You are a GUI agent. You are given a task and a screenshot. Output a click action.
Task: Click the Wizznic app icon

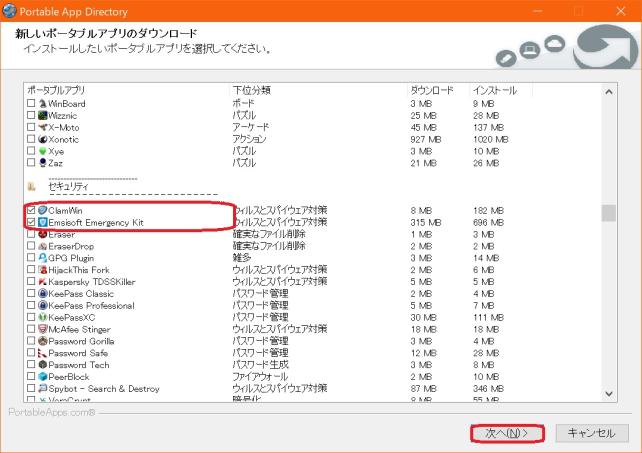click(x=43, y=115)
